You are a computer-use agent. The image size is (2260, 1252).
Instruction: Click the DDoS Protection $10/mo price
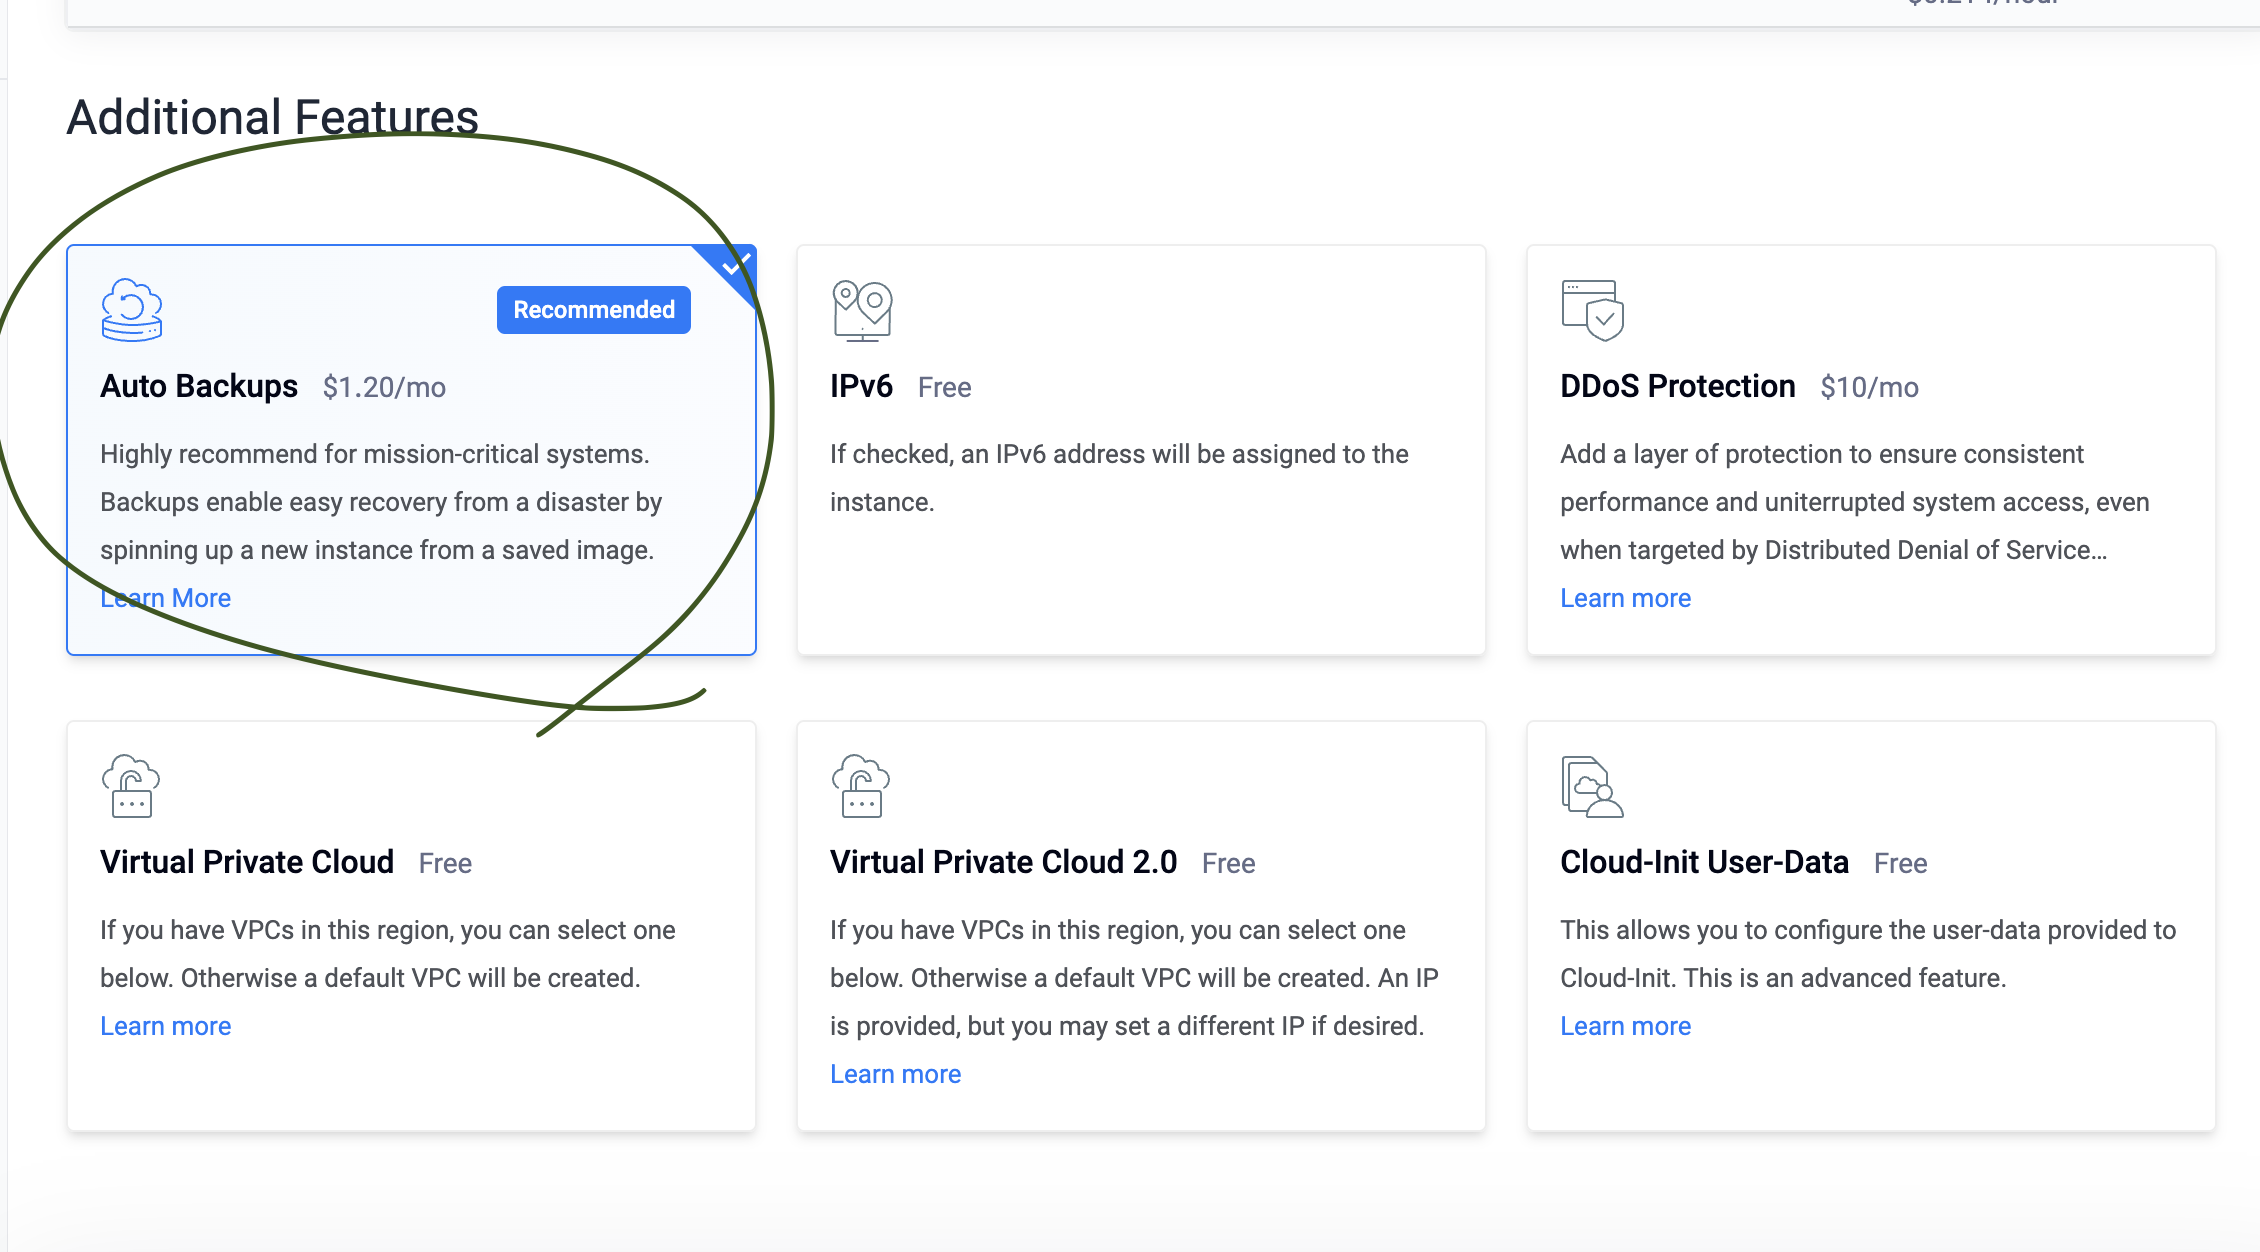[1869, 387]
